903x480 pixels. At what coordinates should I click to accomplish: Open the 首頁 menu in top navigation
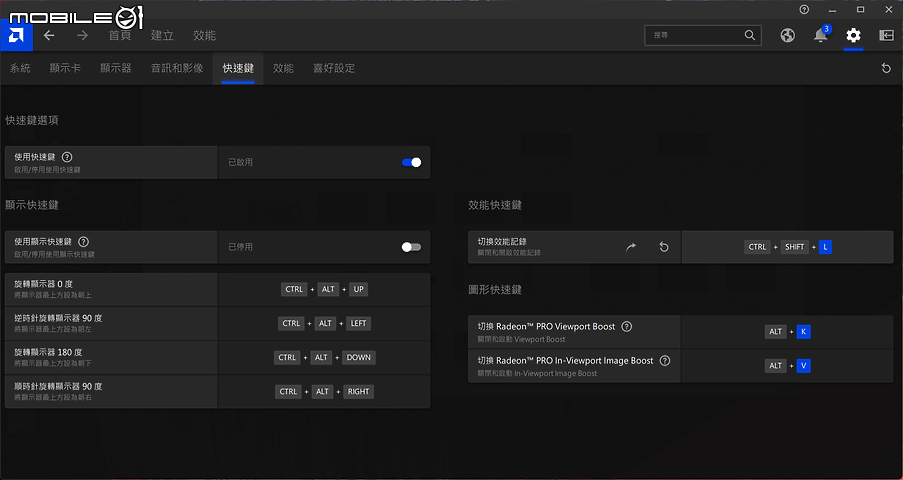click(120, 35)
